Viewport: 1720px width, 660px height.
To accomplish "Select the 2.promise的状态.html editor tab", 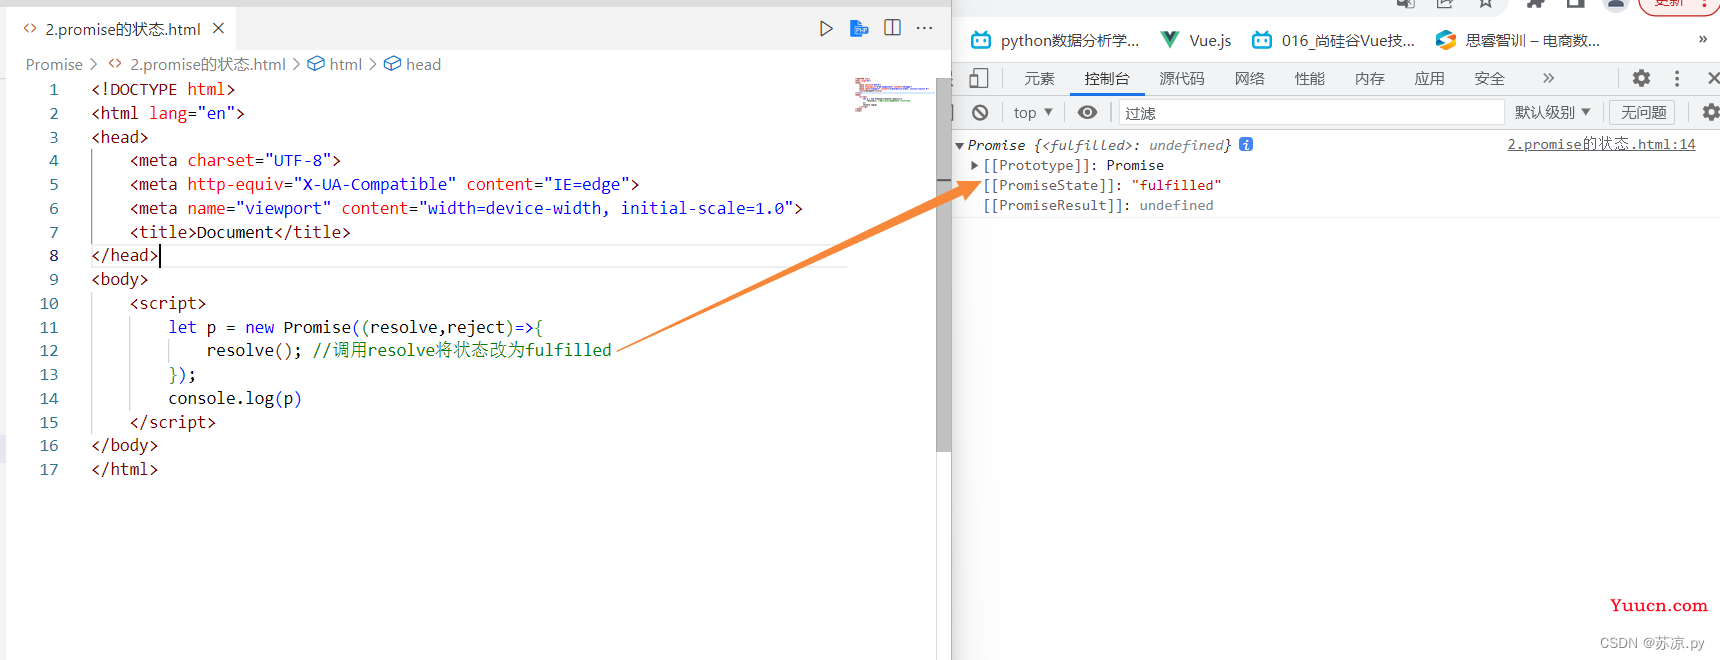I will (122, 29).
